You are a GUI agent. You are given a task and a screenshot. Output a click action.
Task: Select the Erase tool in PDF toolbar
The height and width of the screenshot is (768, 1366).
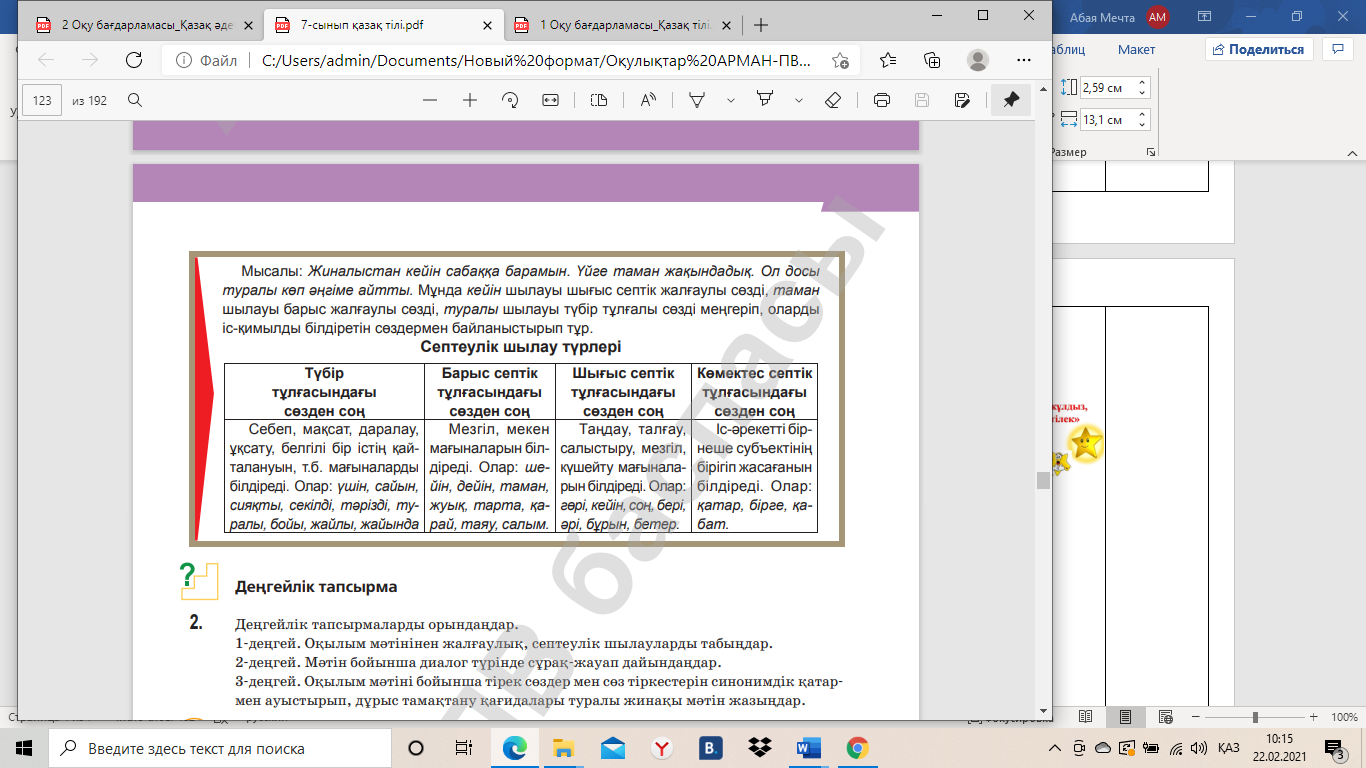coord(833,100)
